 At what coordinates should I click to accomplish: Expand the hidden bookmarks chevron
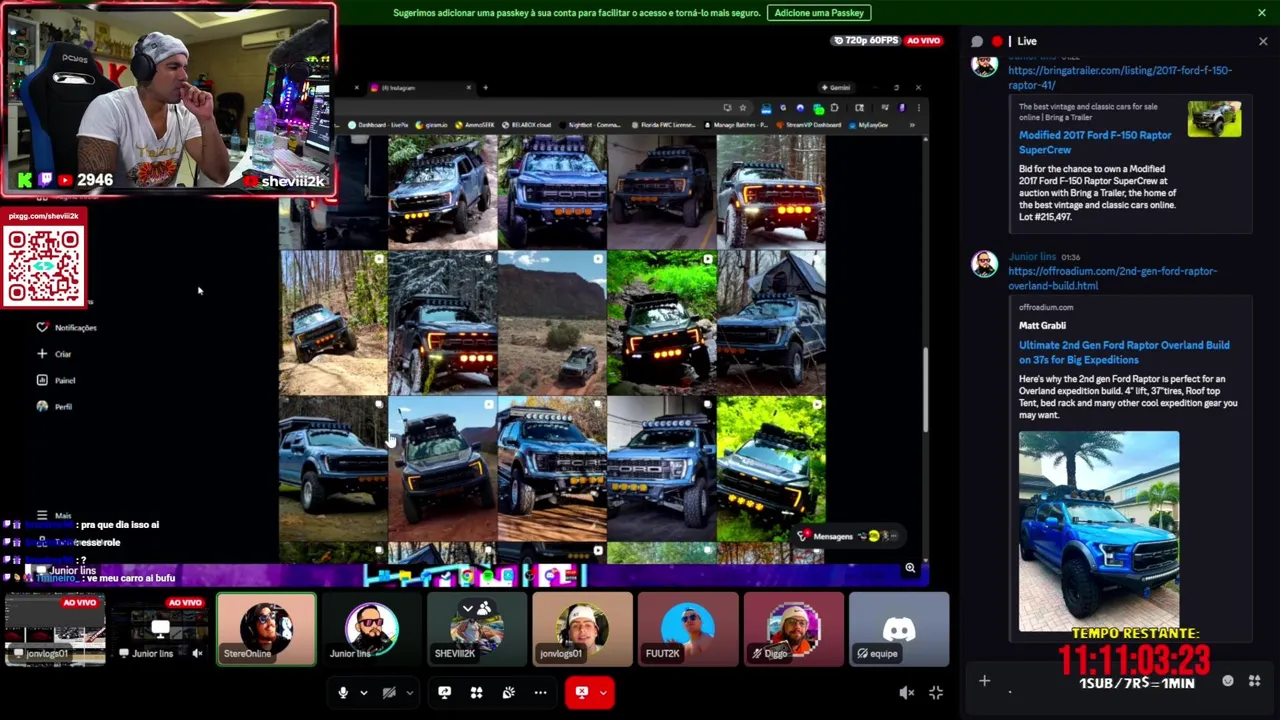[911, 125]
